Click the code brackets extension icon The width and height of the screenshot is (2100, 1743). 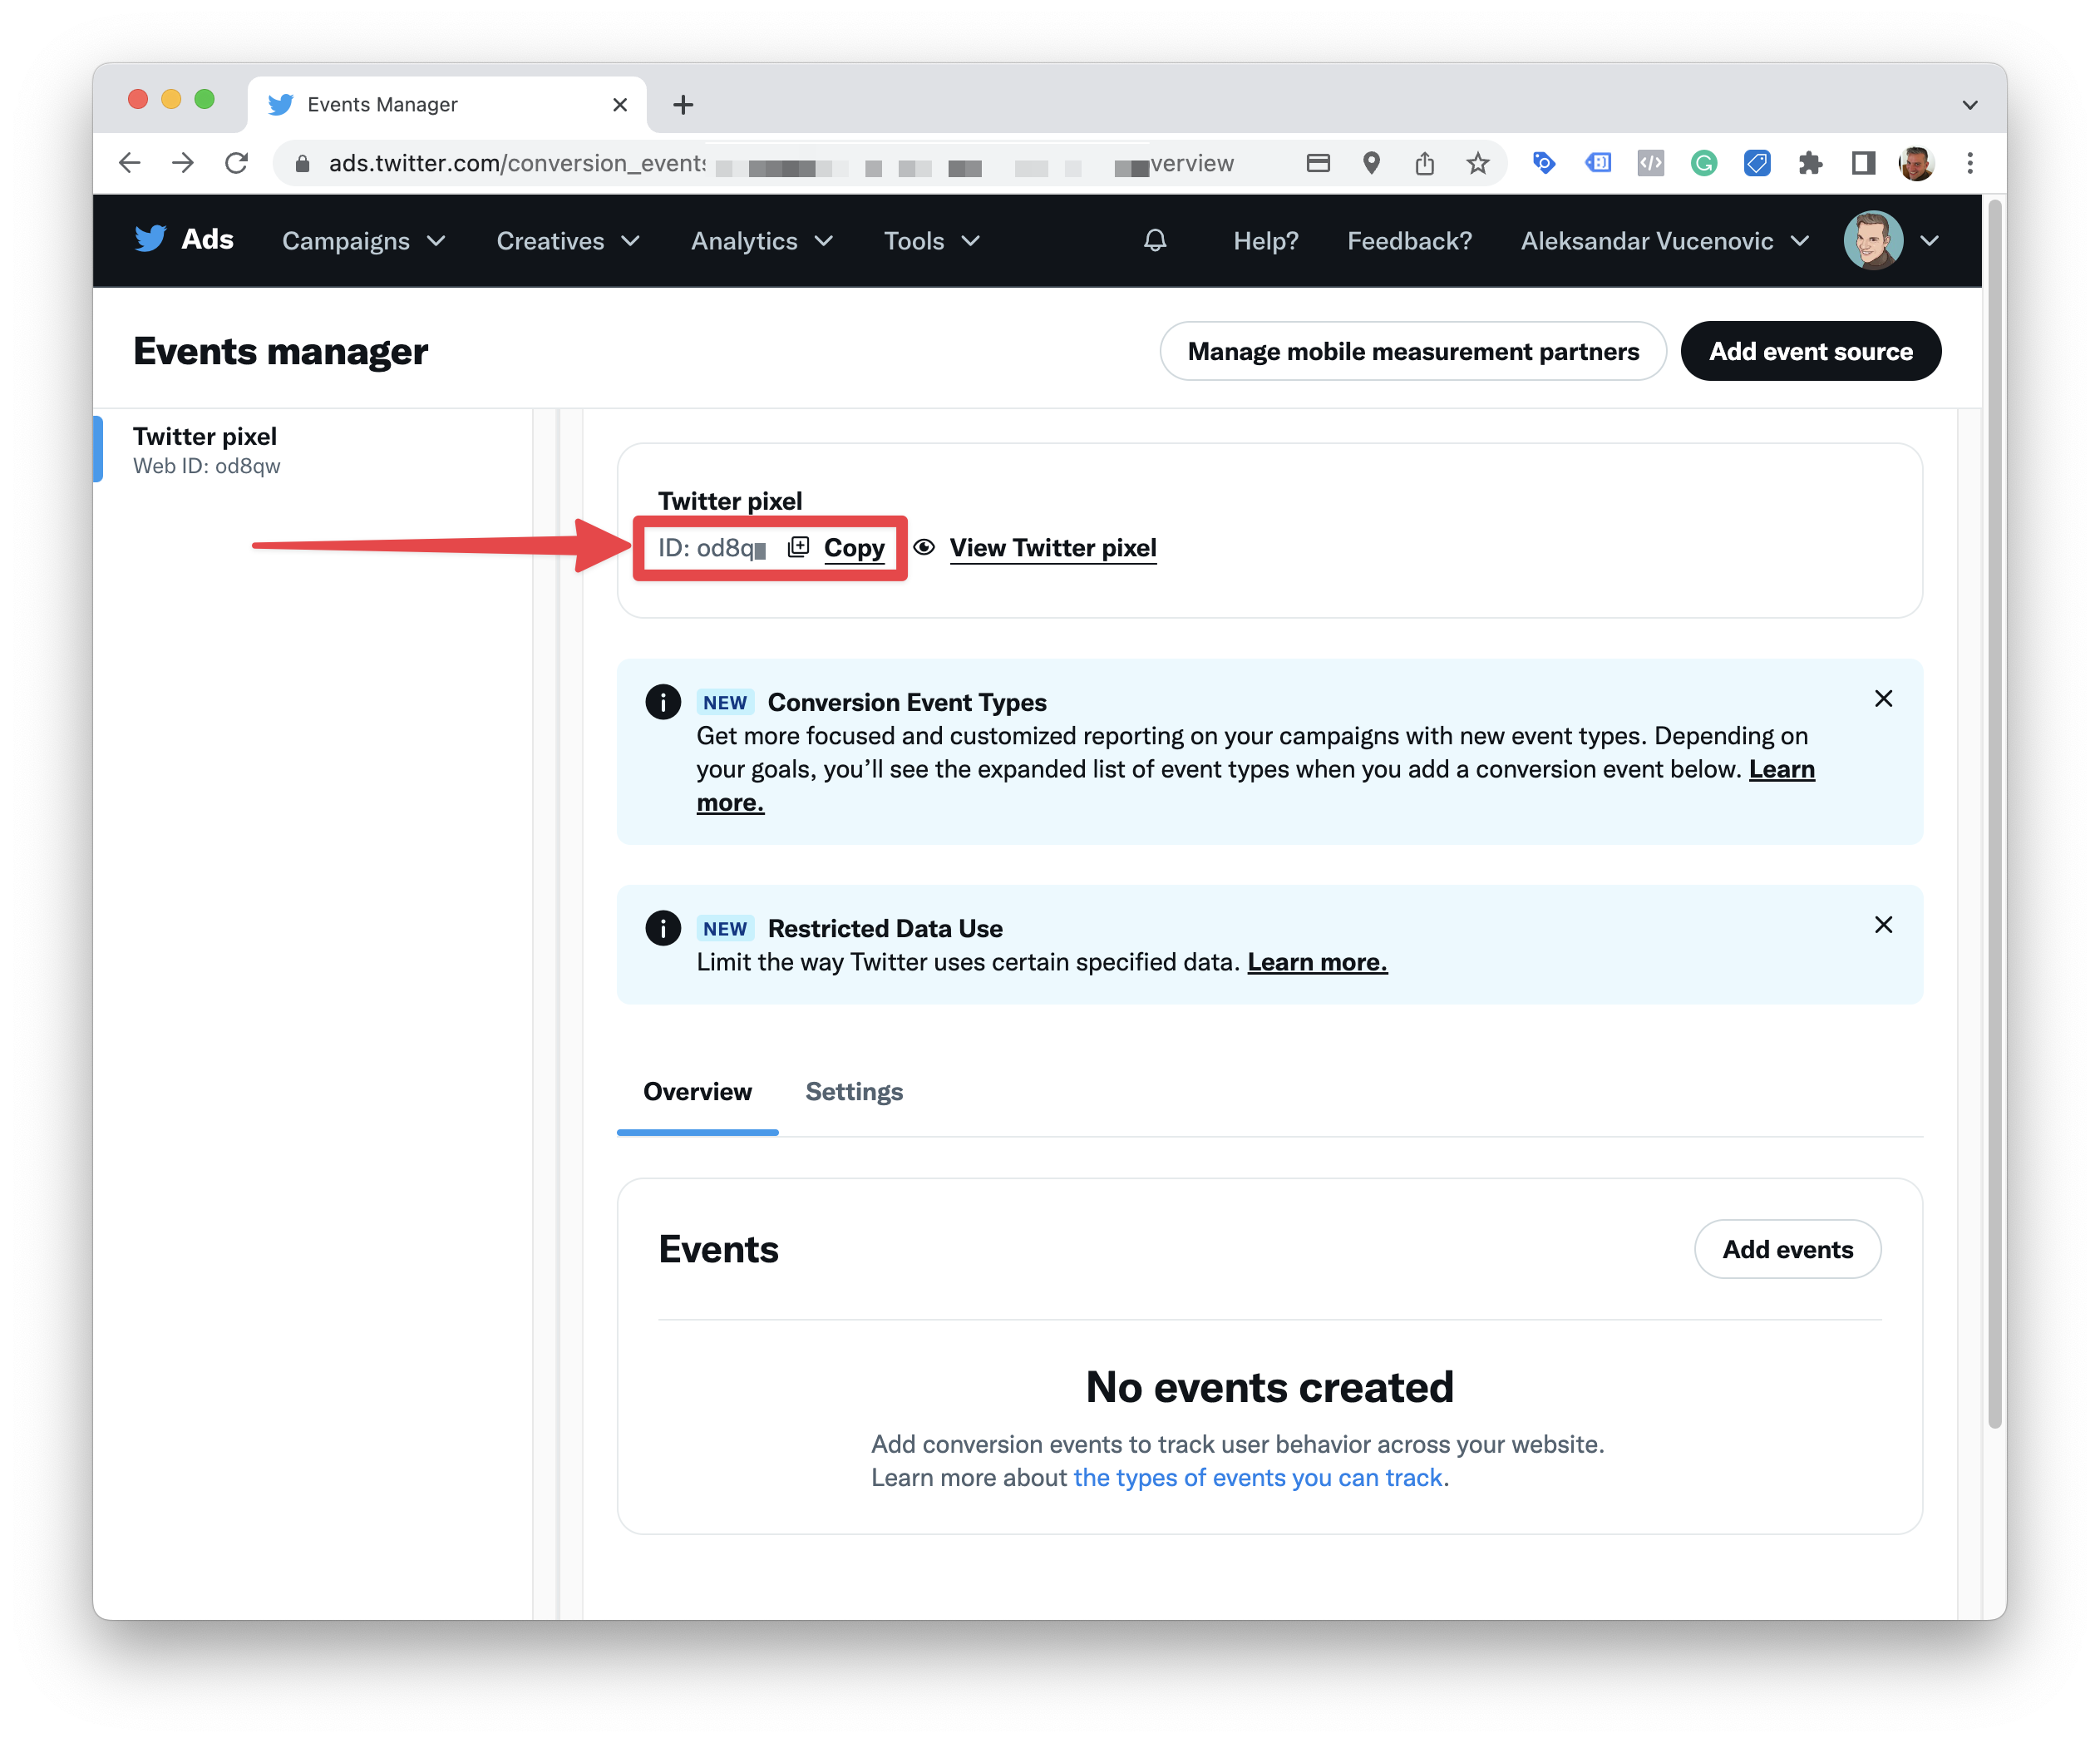pos(1651,163)
